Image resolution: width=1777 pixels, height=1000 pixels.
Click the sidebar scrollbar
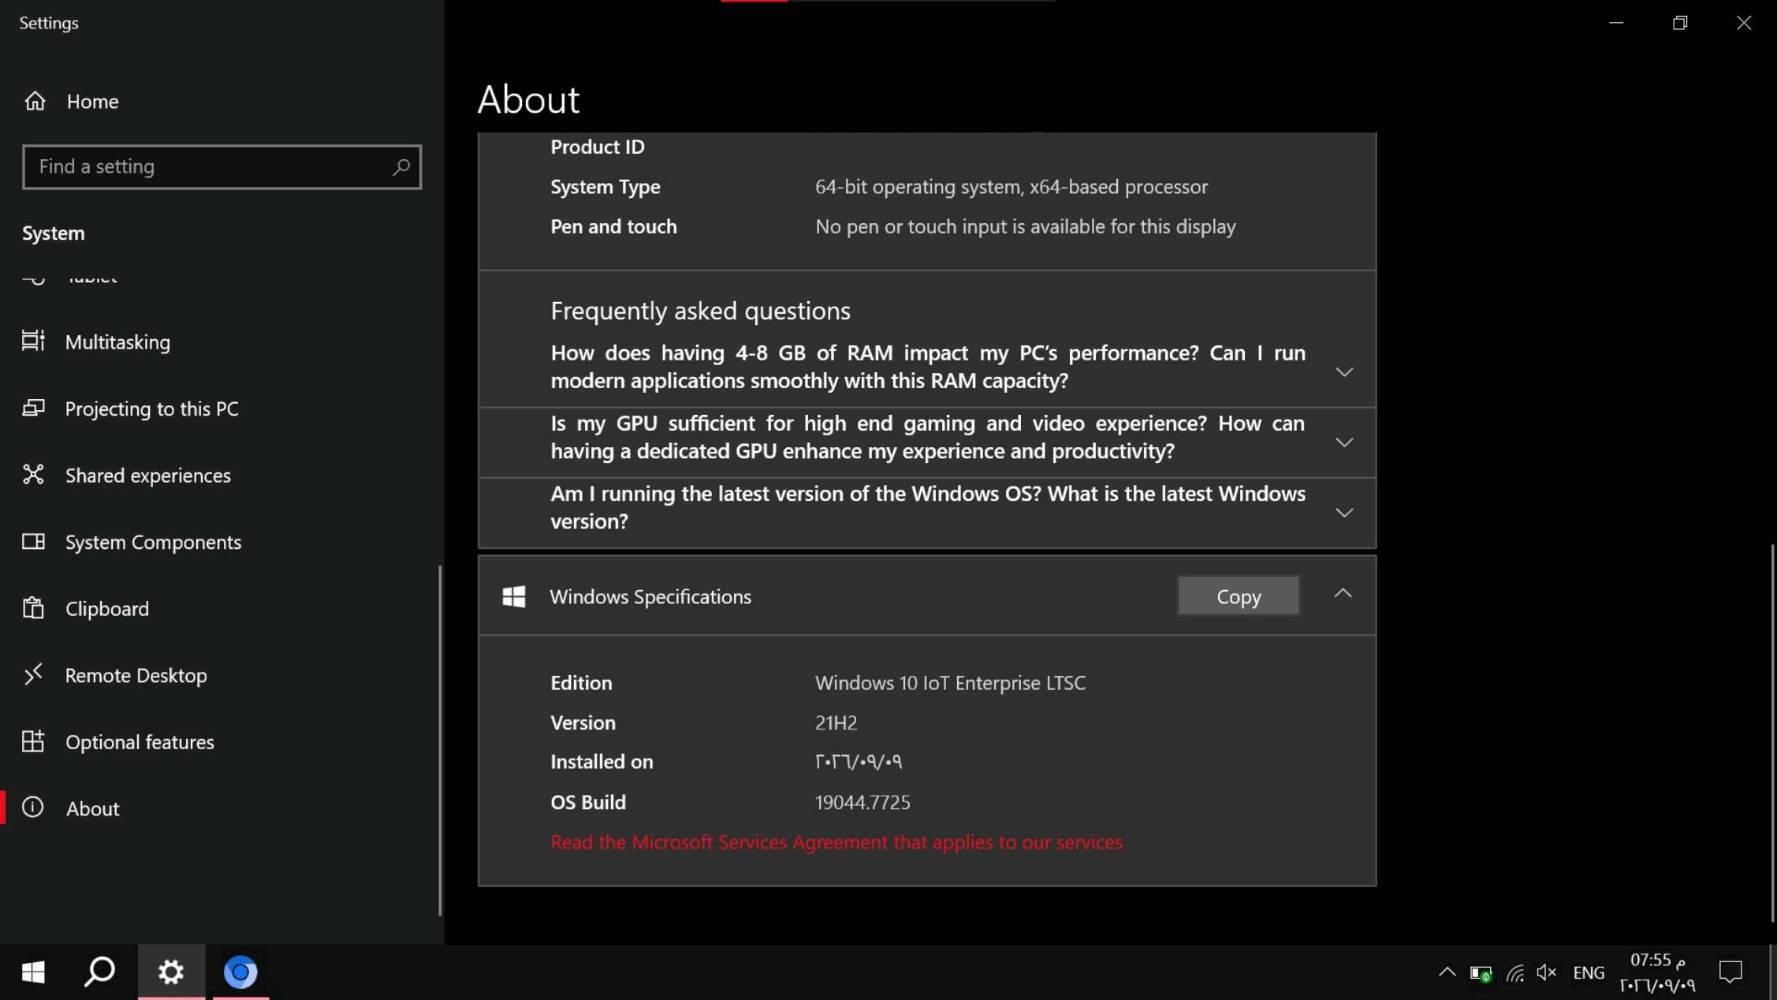pyautogui.click(x=440, y=740)
